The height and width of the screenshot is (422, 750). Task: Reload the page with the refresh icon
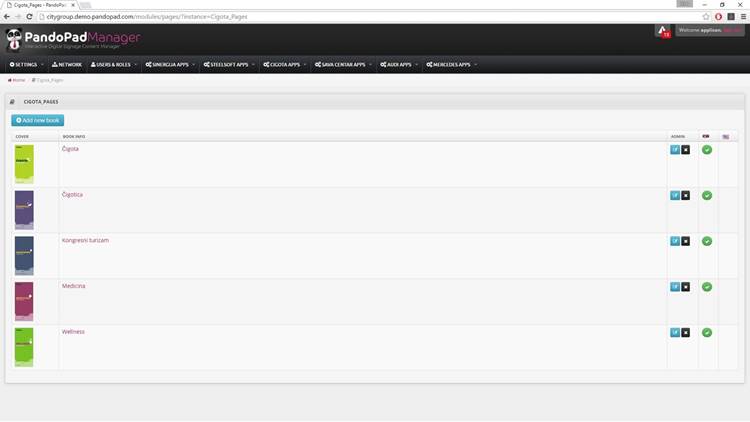pyautogui.click(x=29, y=17)
